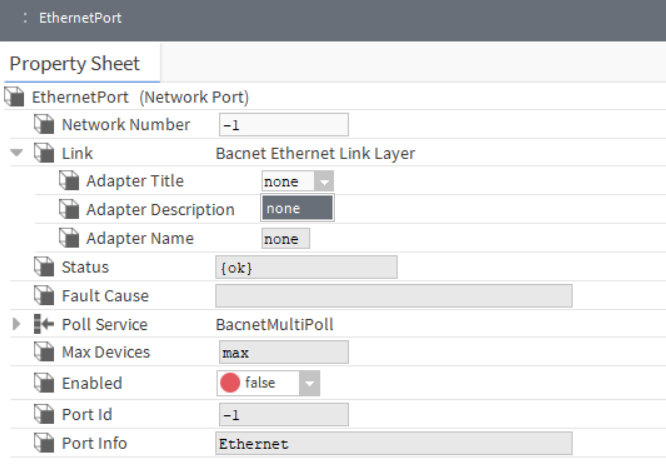Viewport: 666px width, 474px height.
Task: Expand the Poll Service property
Action: 16,325
